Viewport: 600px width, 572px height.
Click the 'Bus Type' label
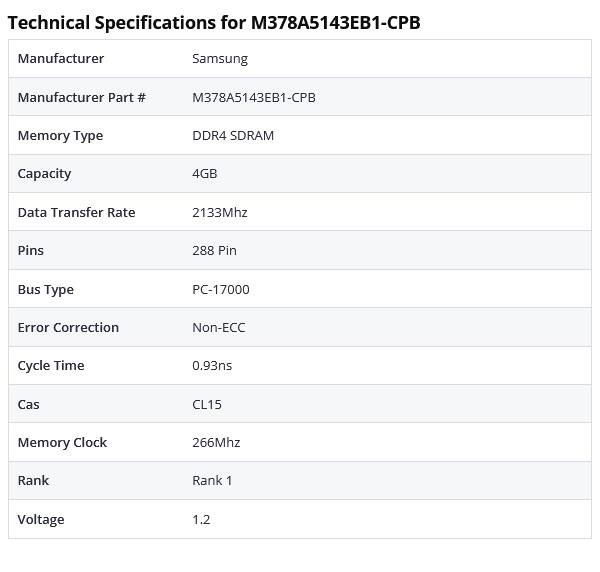(46, 290)
